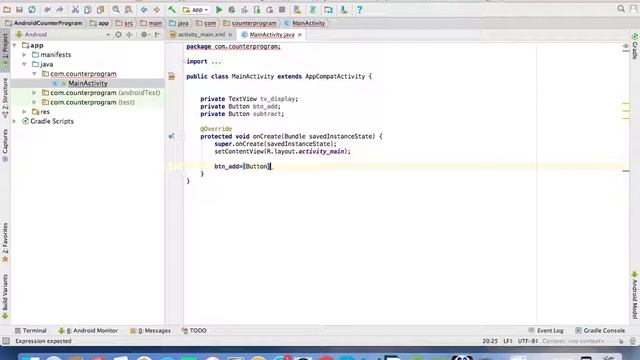The width and height of the screenshot is (640, 360).
Task: Close the activity_main.xml tab
Action: click(230, 35)
